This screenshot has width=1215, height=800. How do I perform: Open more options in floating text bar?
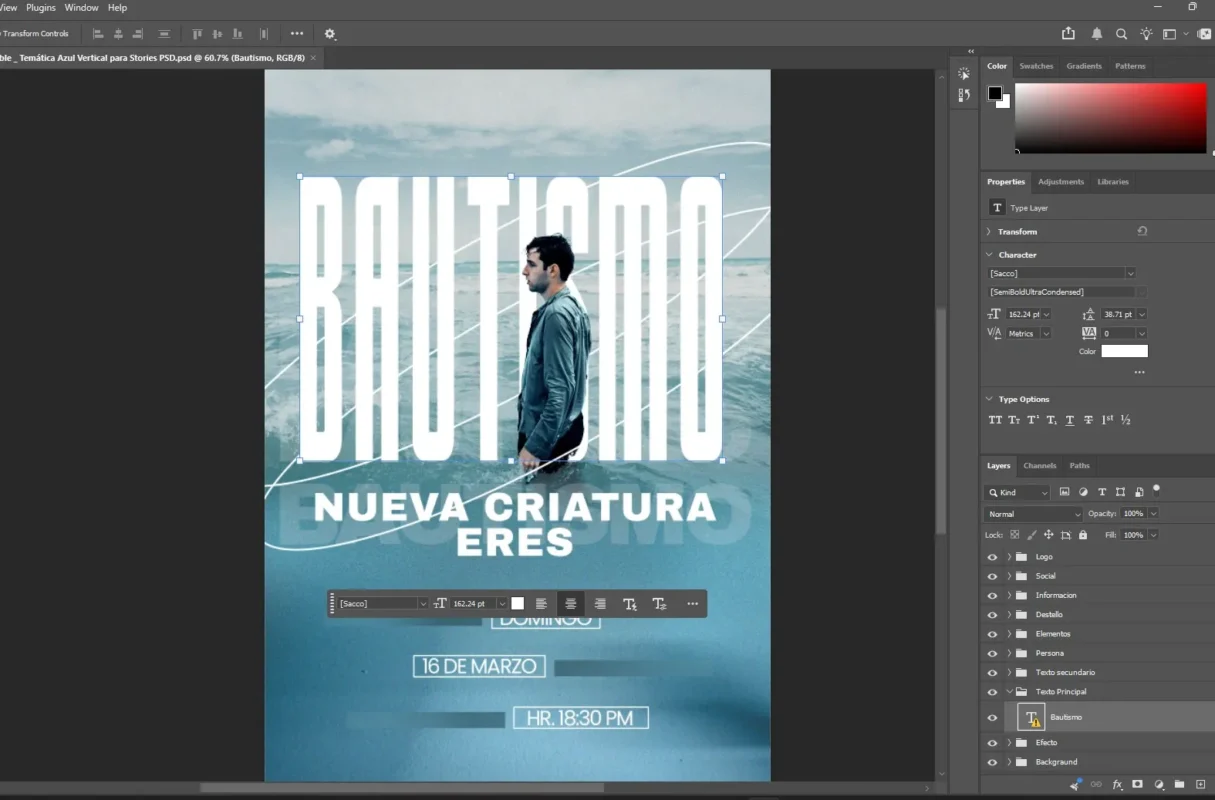point(692,604)
